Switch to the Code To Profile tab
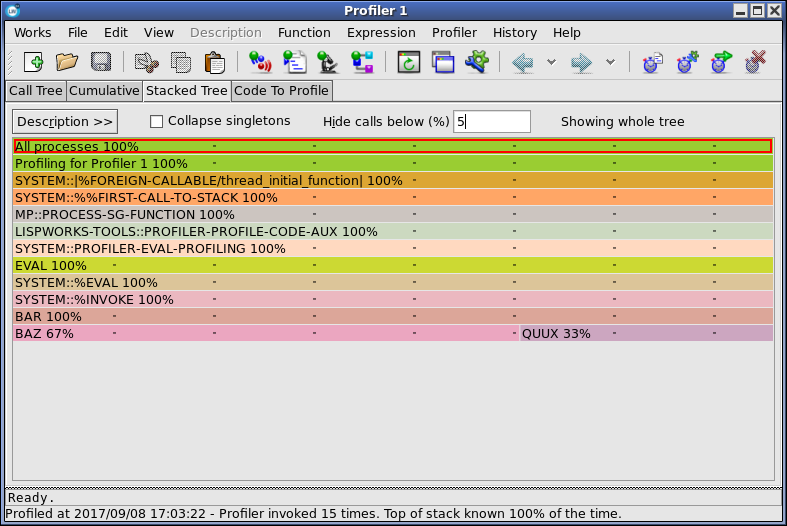The image size is (787, 526). pos(281,91)
